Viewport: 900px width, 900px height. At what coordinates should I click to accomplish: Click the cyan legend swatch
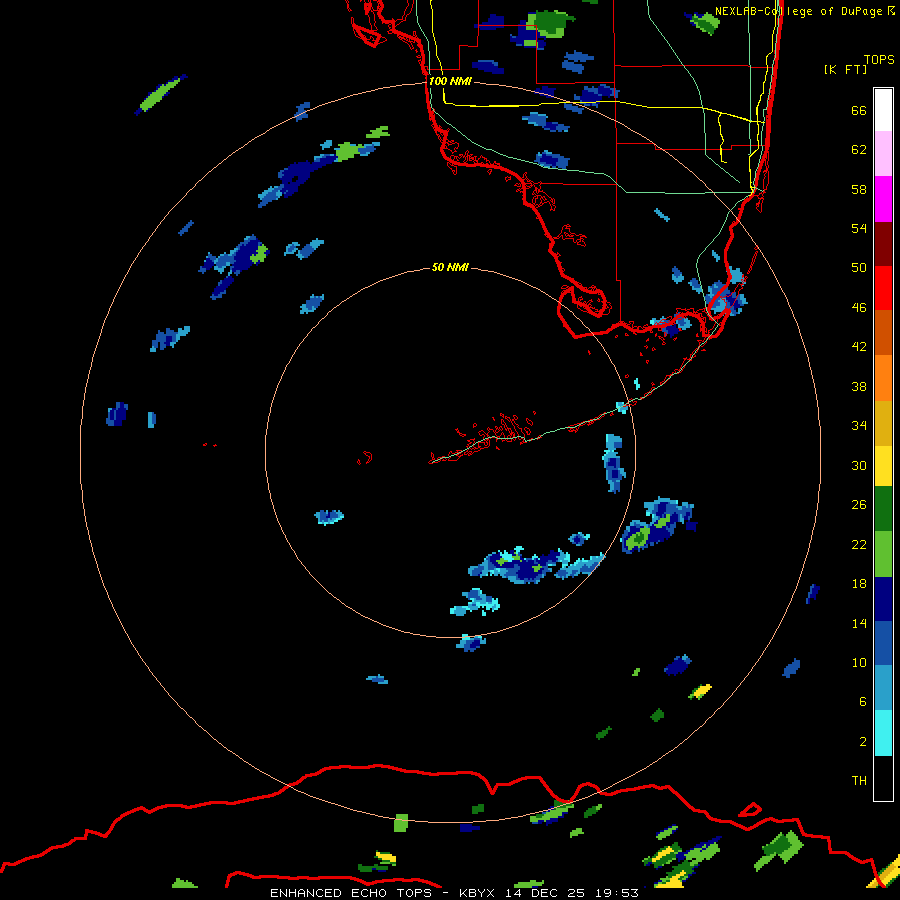coord(883,733)
